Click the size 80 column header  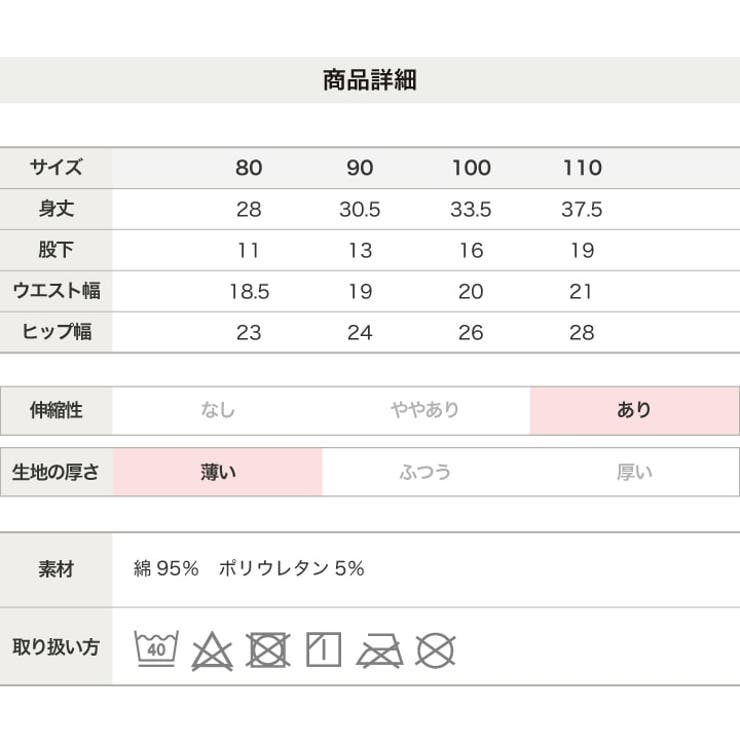[249, 168]
